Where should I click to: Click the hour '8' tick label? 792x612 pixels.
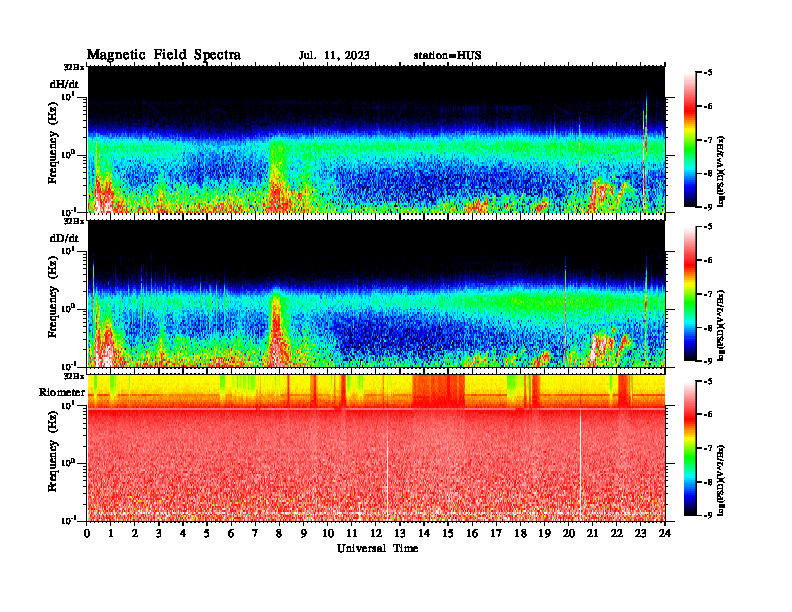coord(279,533)
